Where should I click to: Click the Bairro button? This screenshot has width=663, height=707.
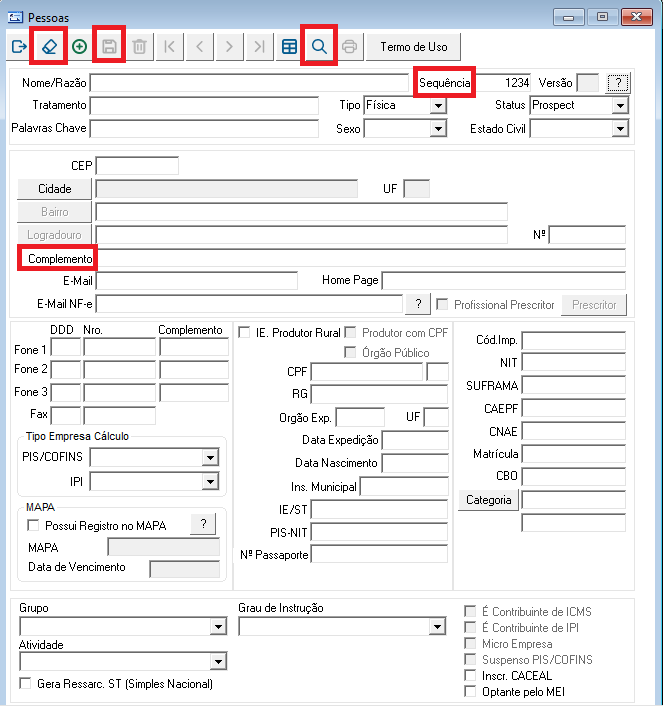pyautogui.click(x=55, y=211)
